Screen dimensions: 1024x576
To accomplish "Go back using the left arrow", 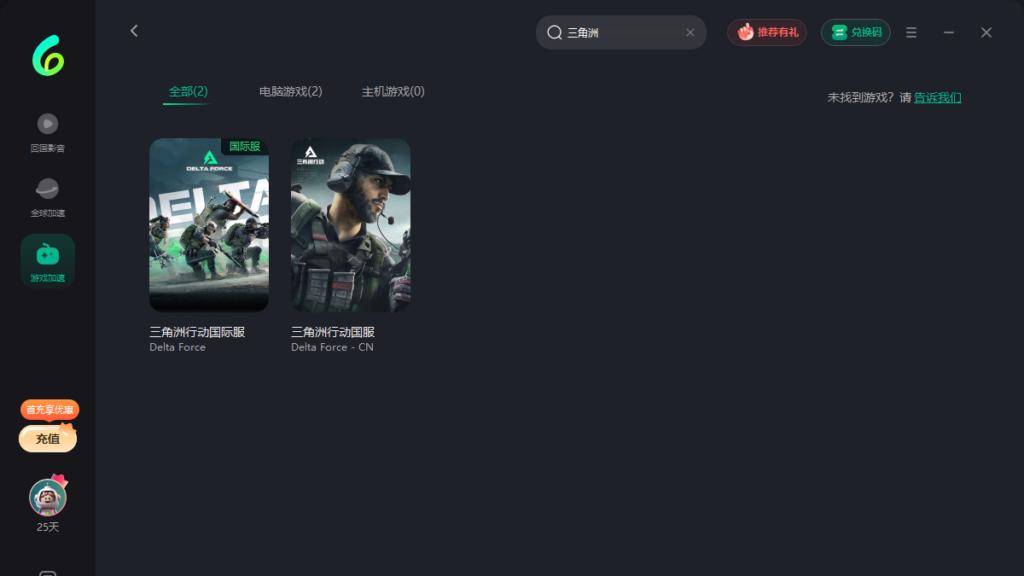I will (134, 31).
